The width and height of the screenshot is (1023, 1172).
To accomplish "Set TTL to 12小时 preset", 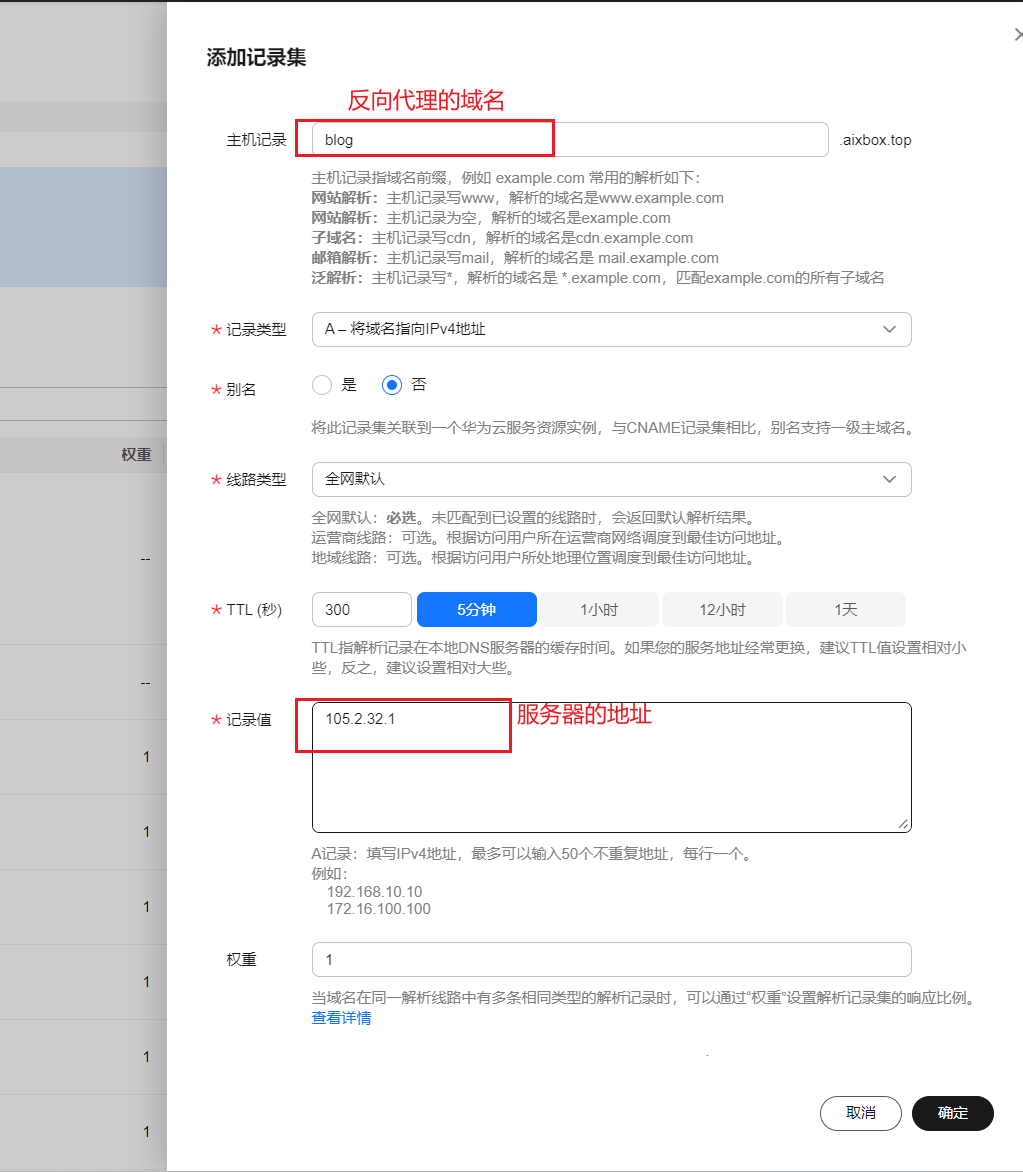I will (722, 610).
